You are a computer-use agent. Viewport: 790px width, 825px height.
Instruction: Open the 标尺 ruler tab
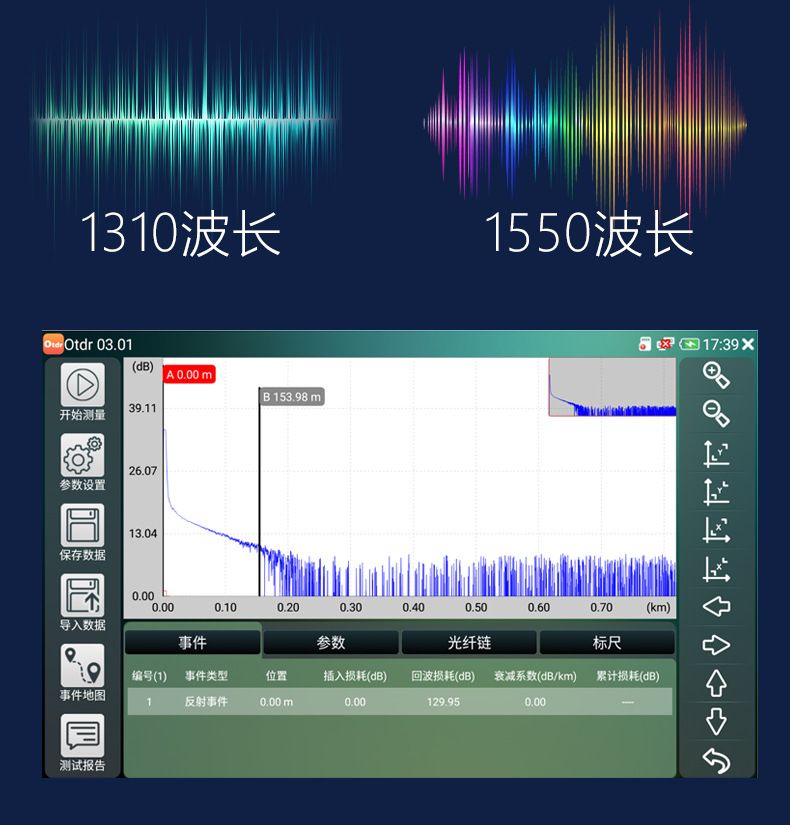[x=607, y=643]
